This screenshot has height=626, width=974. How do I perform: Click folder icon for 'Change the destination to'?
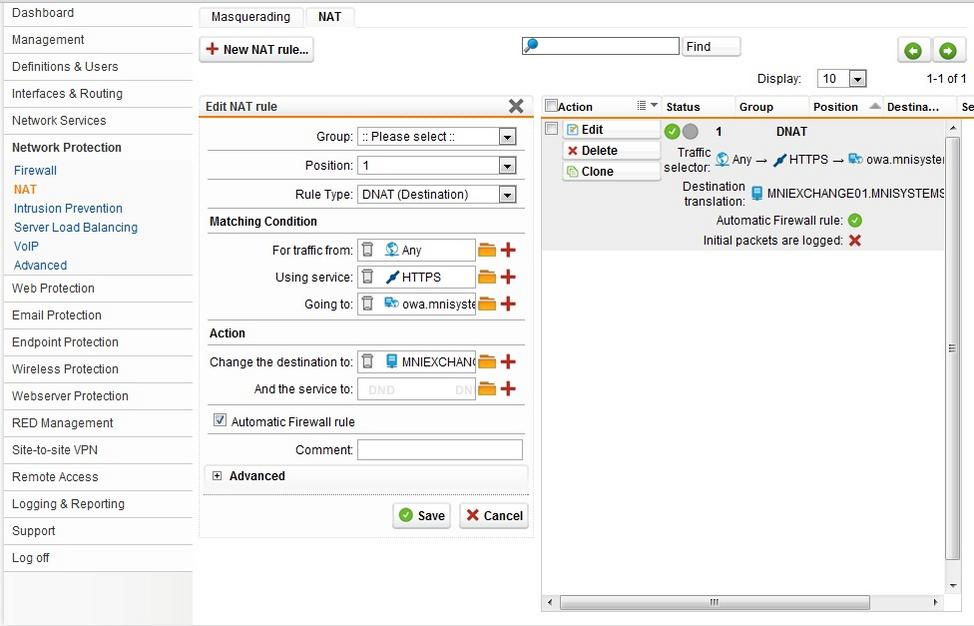[487, 362]
